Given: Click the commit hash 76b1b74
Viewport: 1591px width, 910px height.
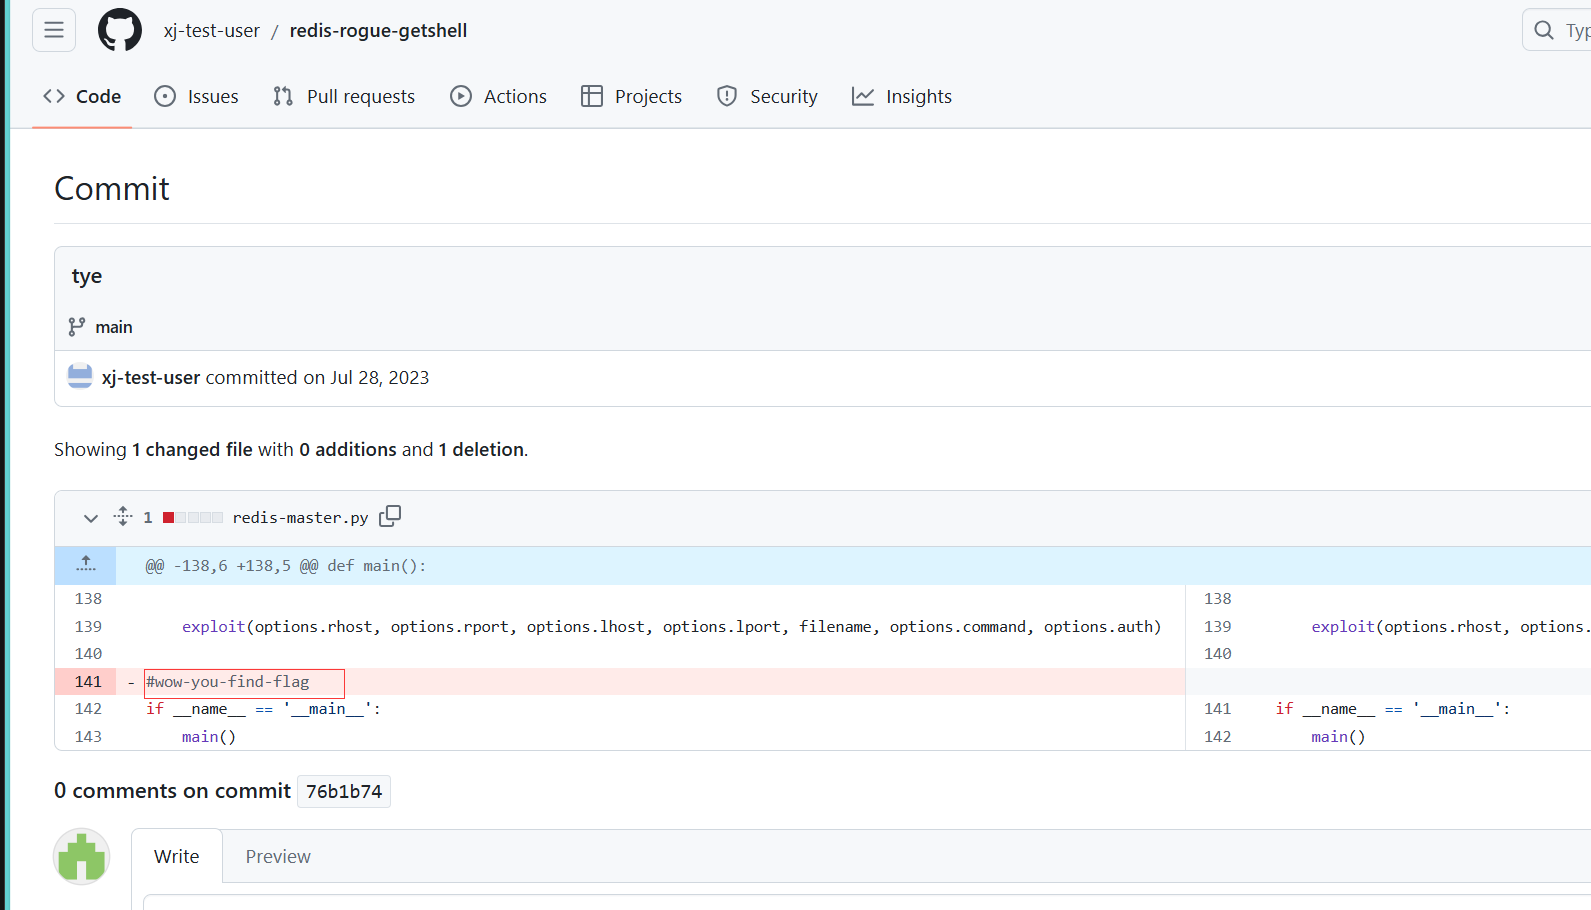Looking at the screenshot, I should click(x=344, y=791).
